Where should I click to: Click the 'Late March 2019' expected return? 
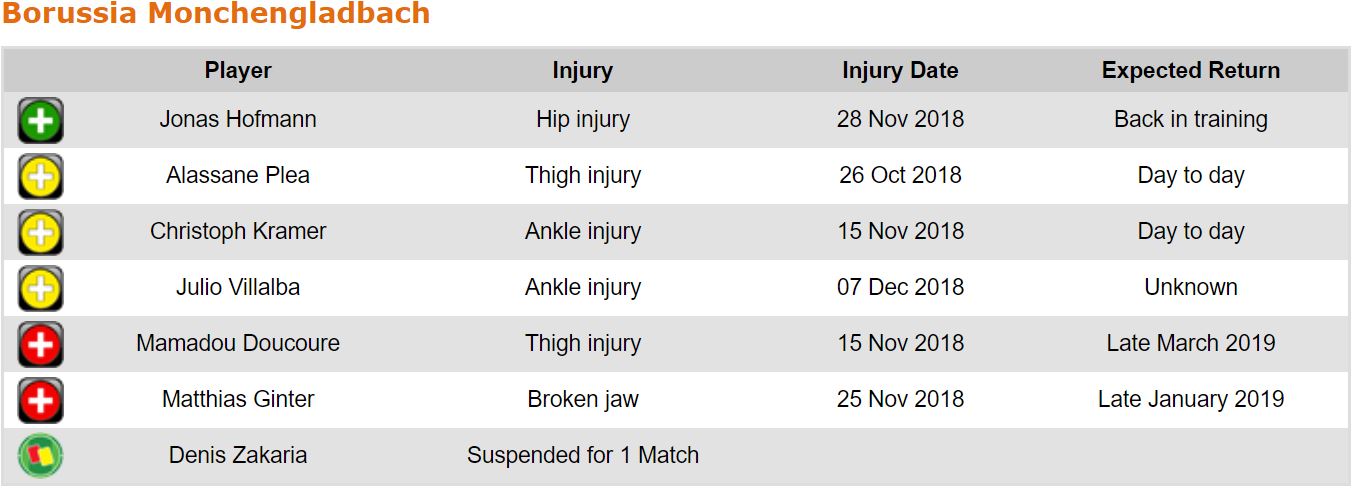click(1190, 343)
